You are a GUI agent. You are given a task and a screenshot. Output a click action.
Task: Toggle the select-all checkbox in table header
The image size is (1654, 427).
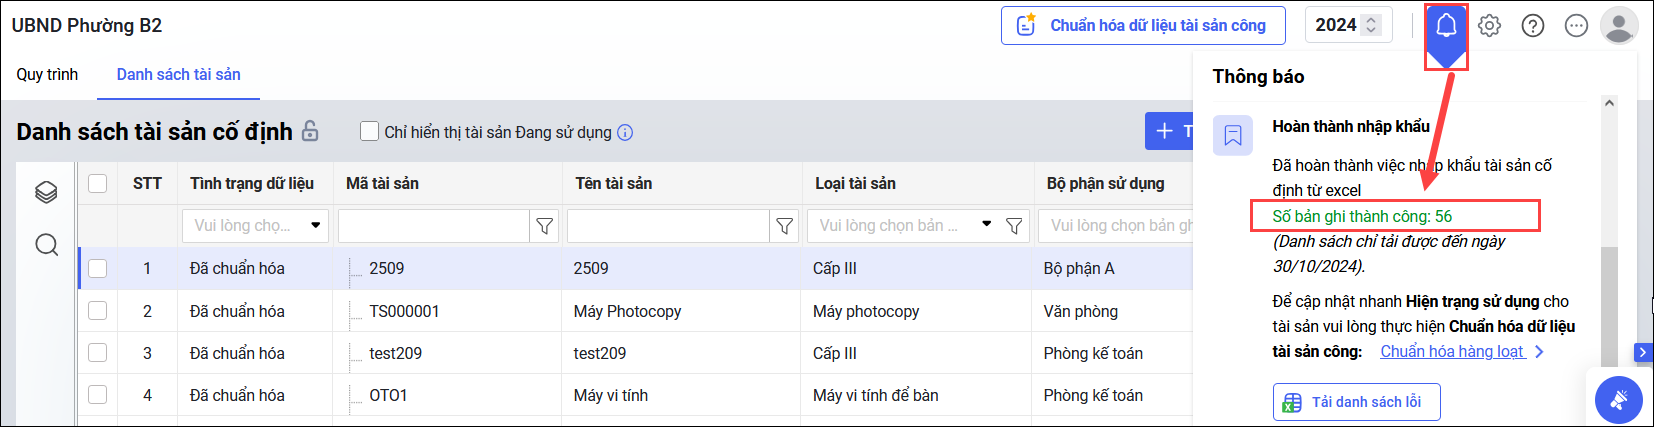(97, 183)
